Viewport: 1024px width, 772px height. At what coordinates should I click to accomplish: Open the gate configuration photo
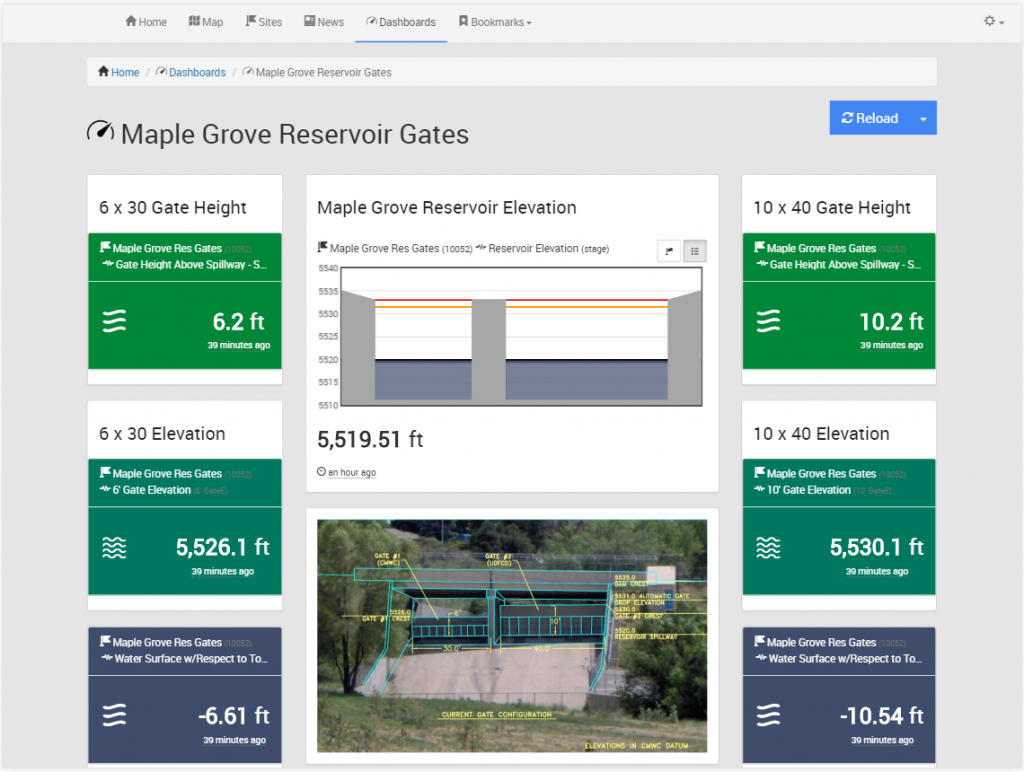tap(512, 635)
